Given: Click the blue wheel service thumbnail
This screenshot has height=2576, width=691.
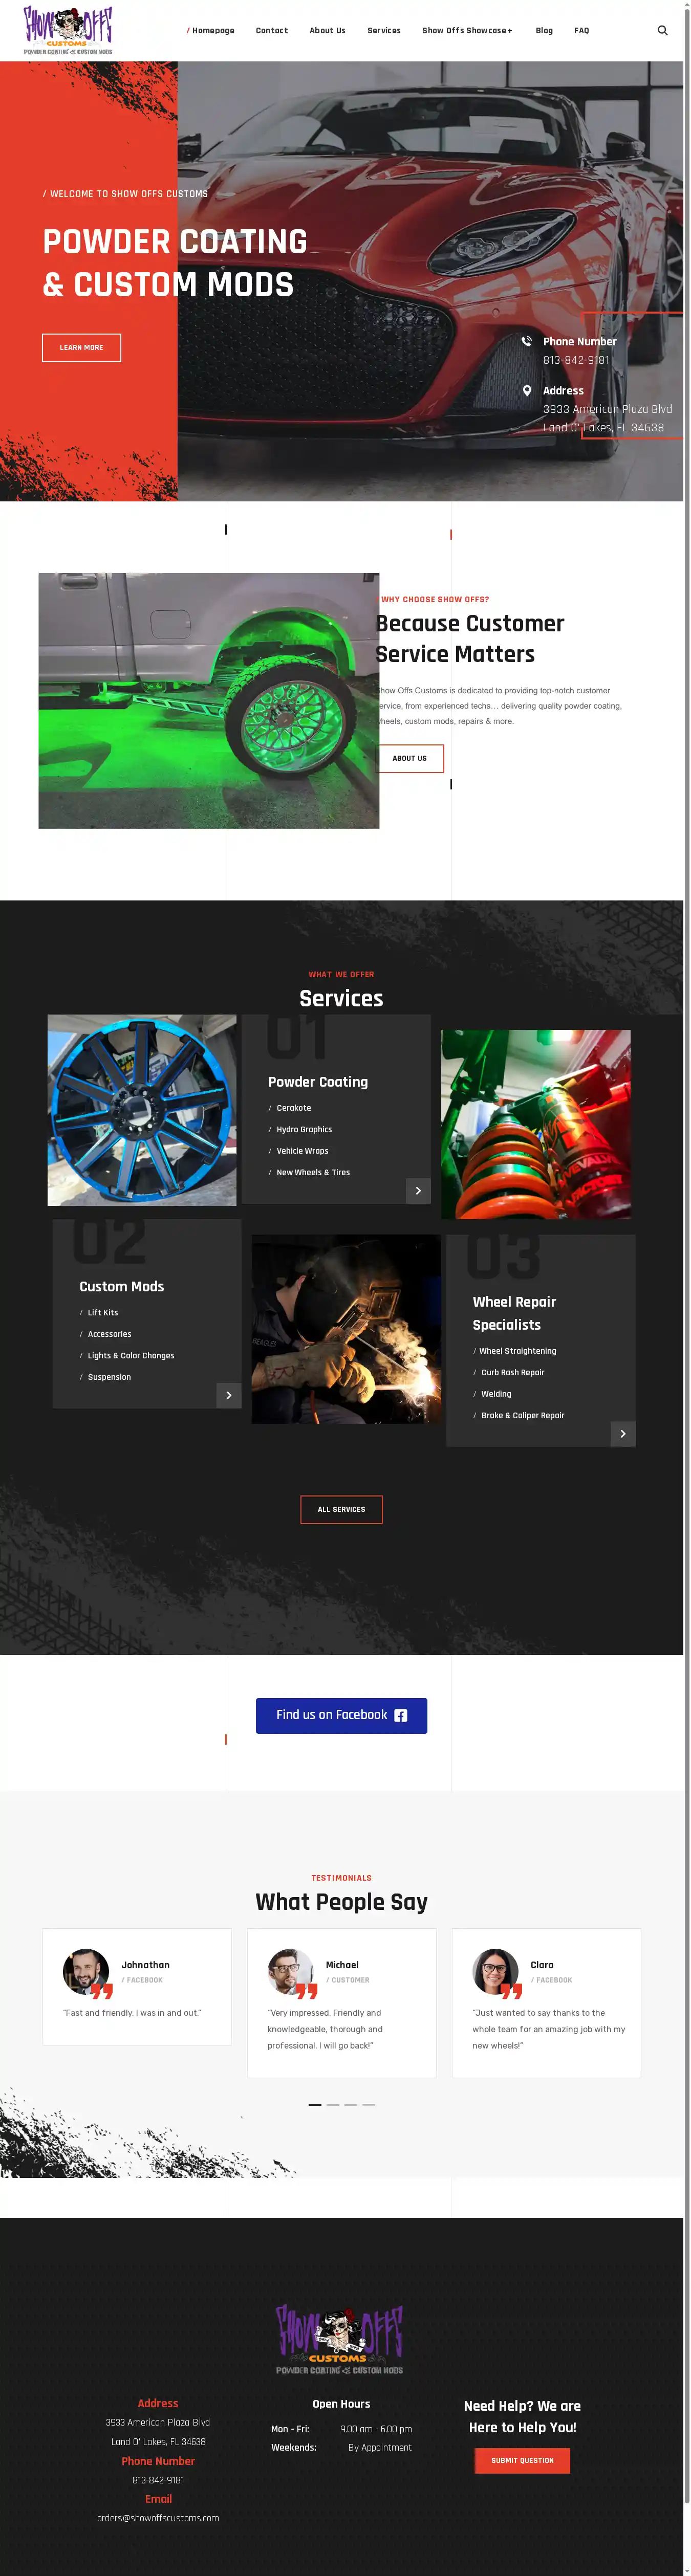Looking at the screenshot, I should pos(142,1110).
